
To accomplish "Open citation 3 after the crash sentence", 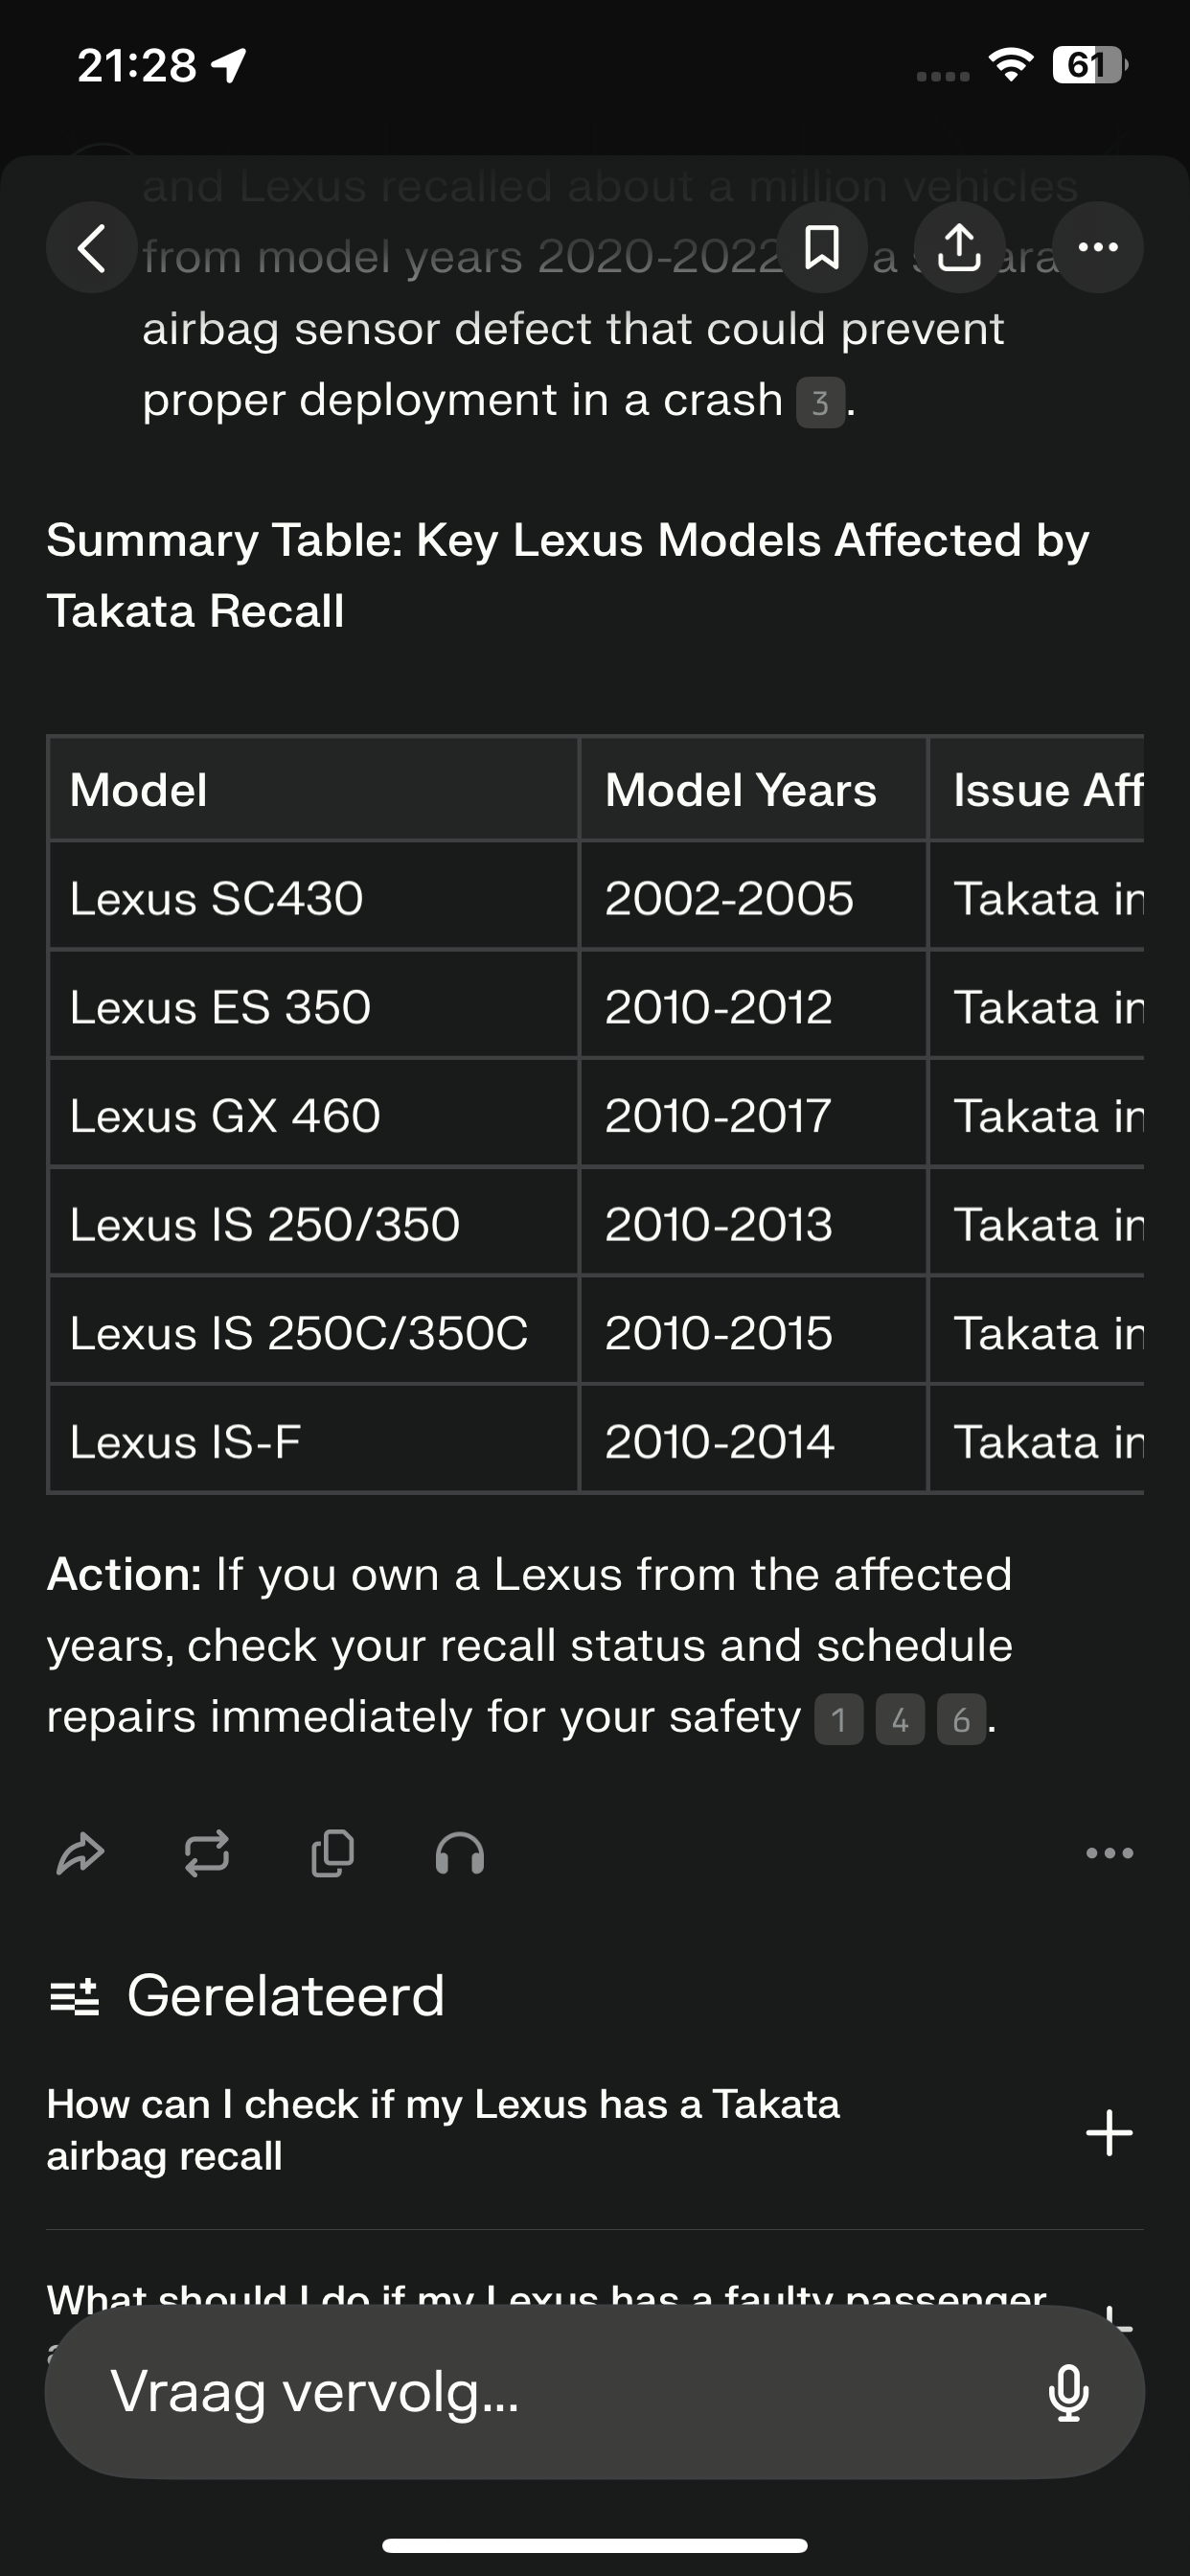I will click(820, 403).
